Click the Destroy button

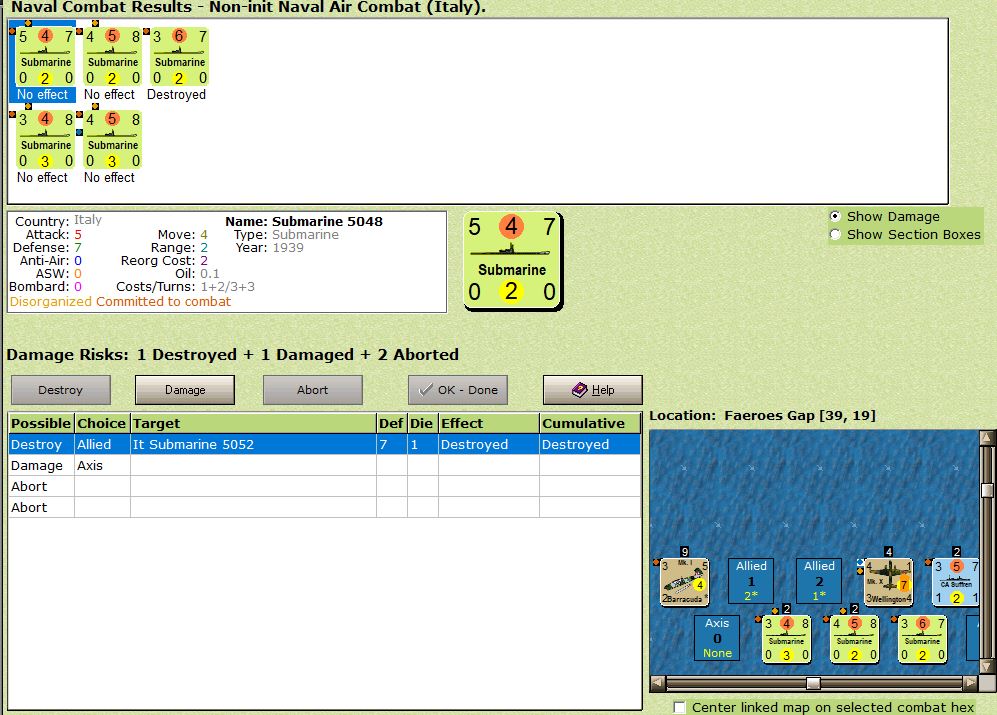tap(60, 390)
